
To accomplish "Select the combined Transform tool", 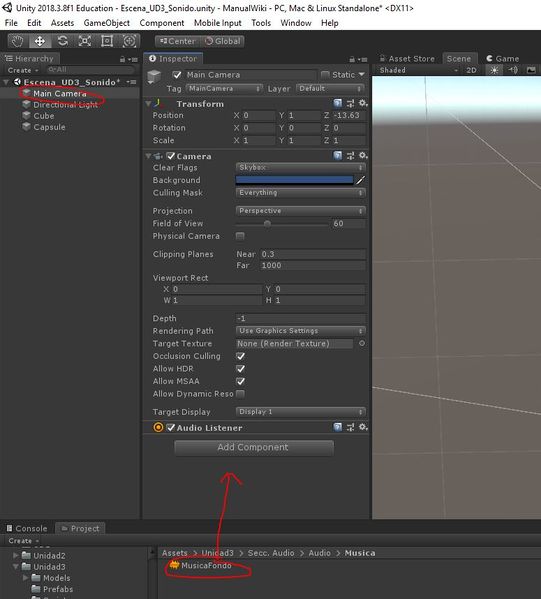I will tap(129, 41).
